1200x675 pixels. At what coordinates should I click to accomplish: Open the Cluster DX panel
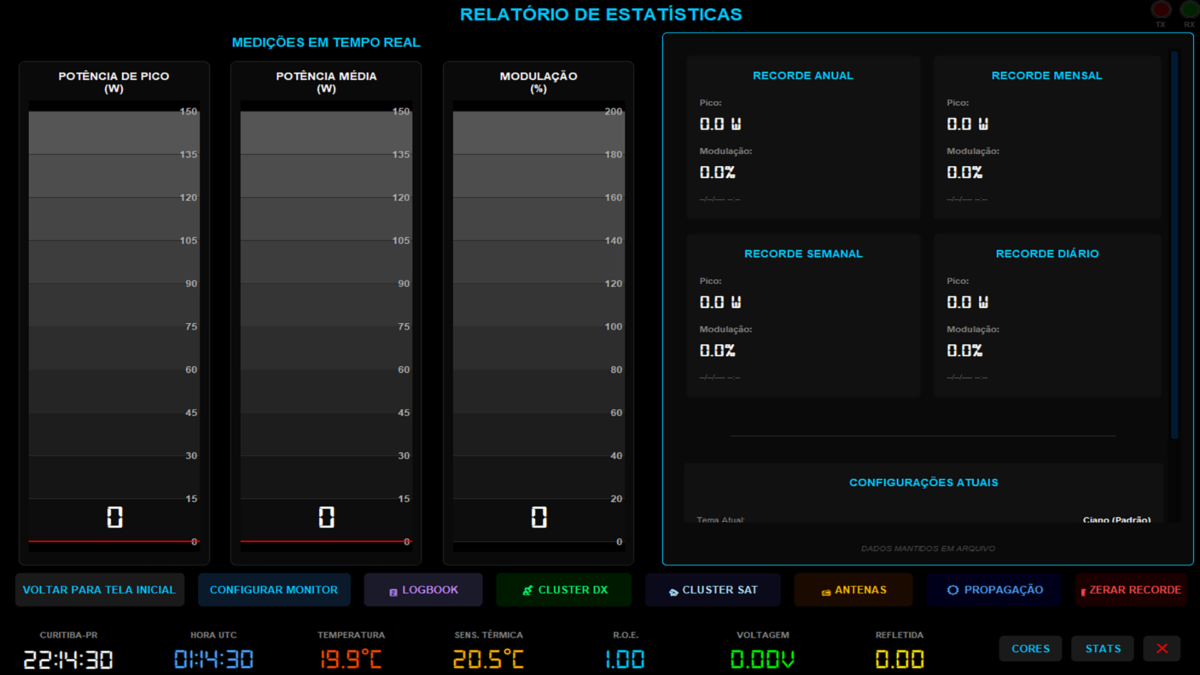[564, 590]
